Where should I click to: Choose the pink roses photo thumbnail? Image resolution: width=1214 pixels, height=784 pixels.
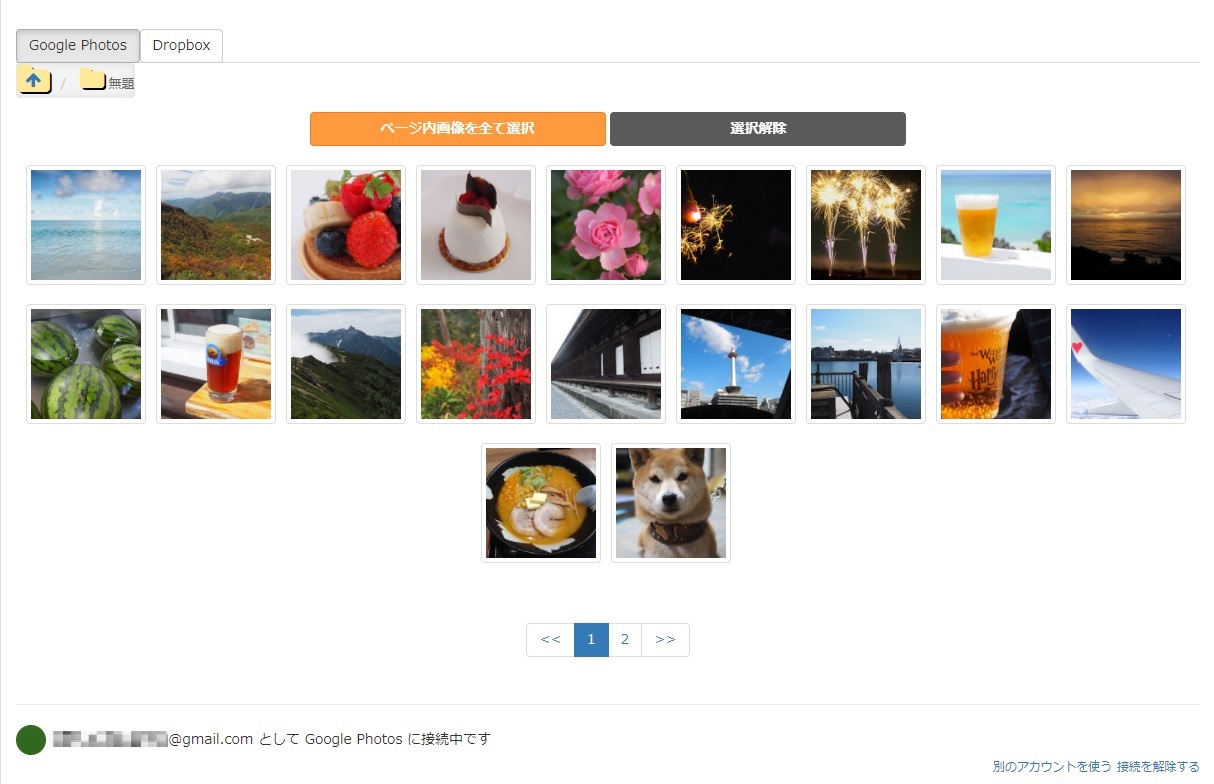point(606,225)
